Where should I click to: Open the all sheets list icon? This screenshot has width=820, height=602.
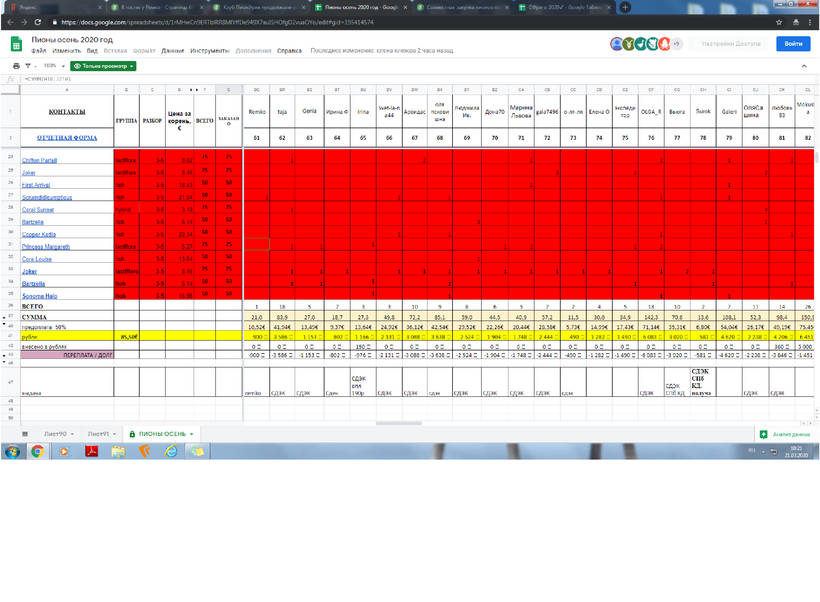tap(25, 432)
